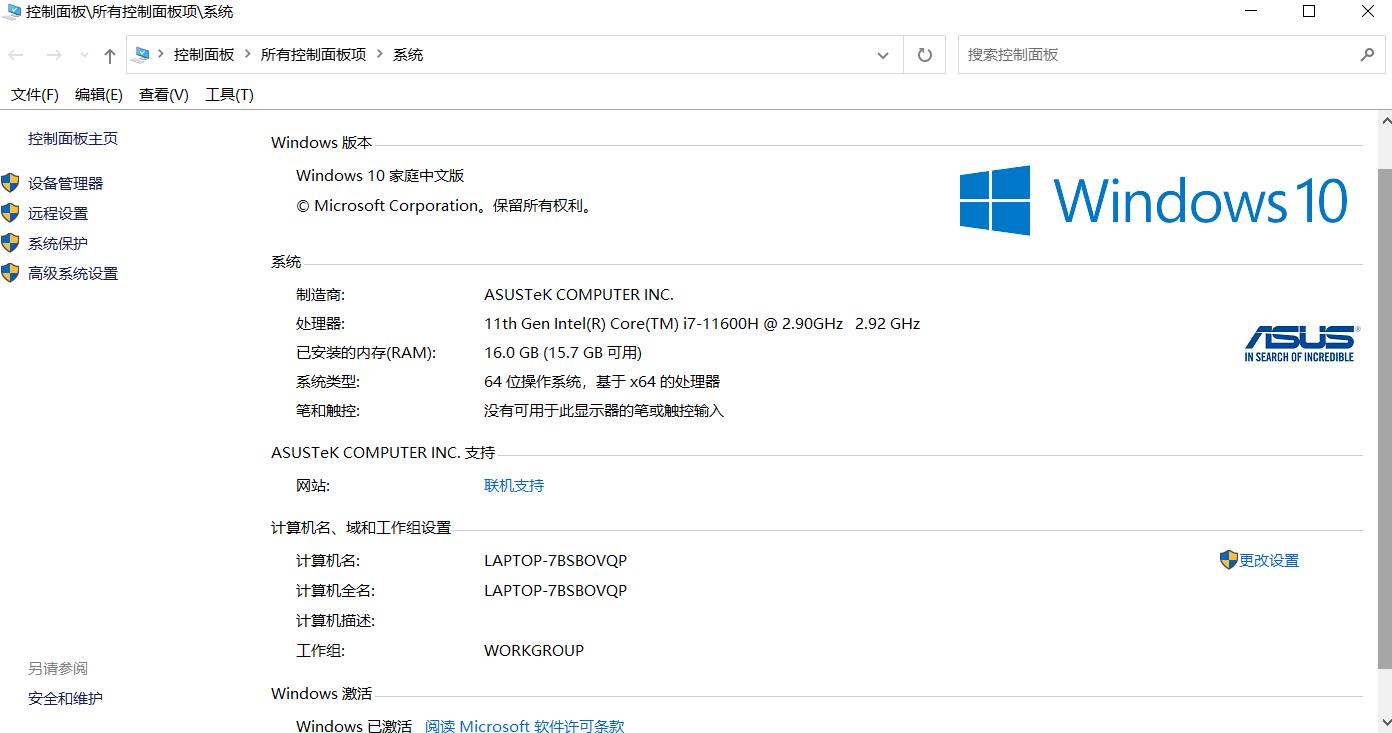Click shield icon beside 更改设置

[1229, 560]
